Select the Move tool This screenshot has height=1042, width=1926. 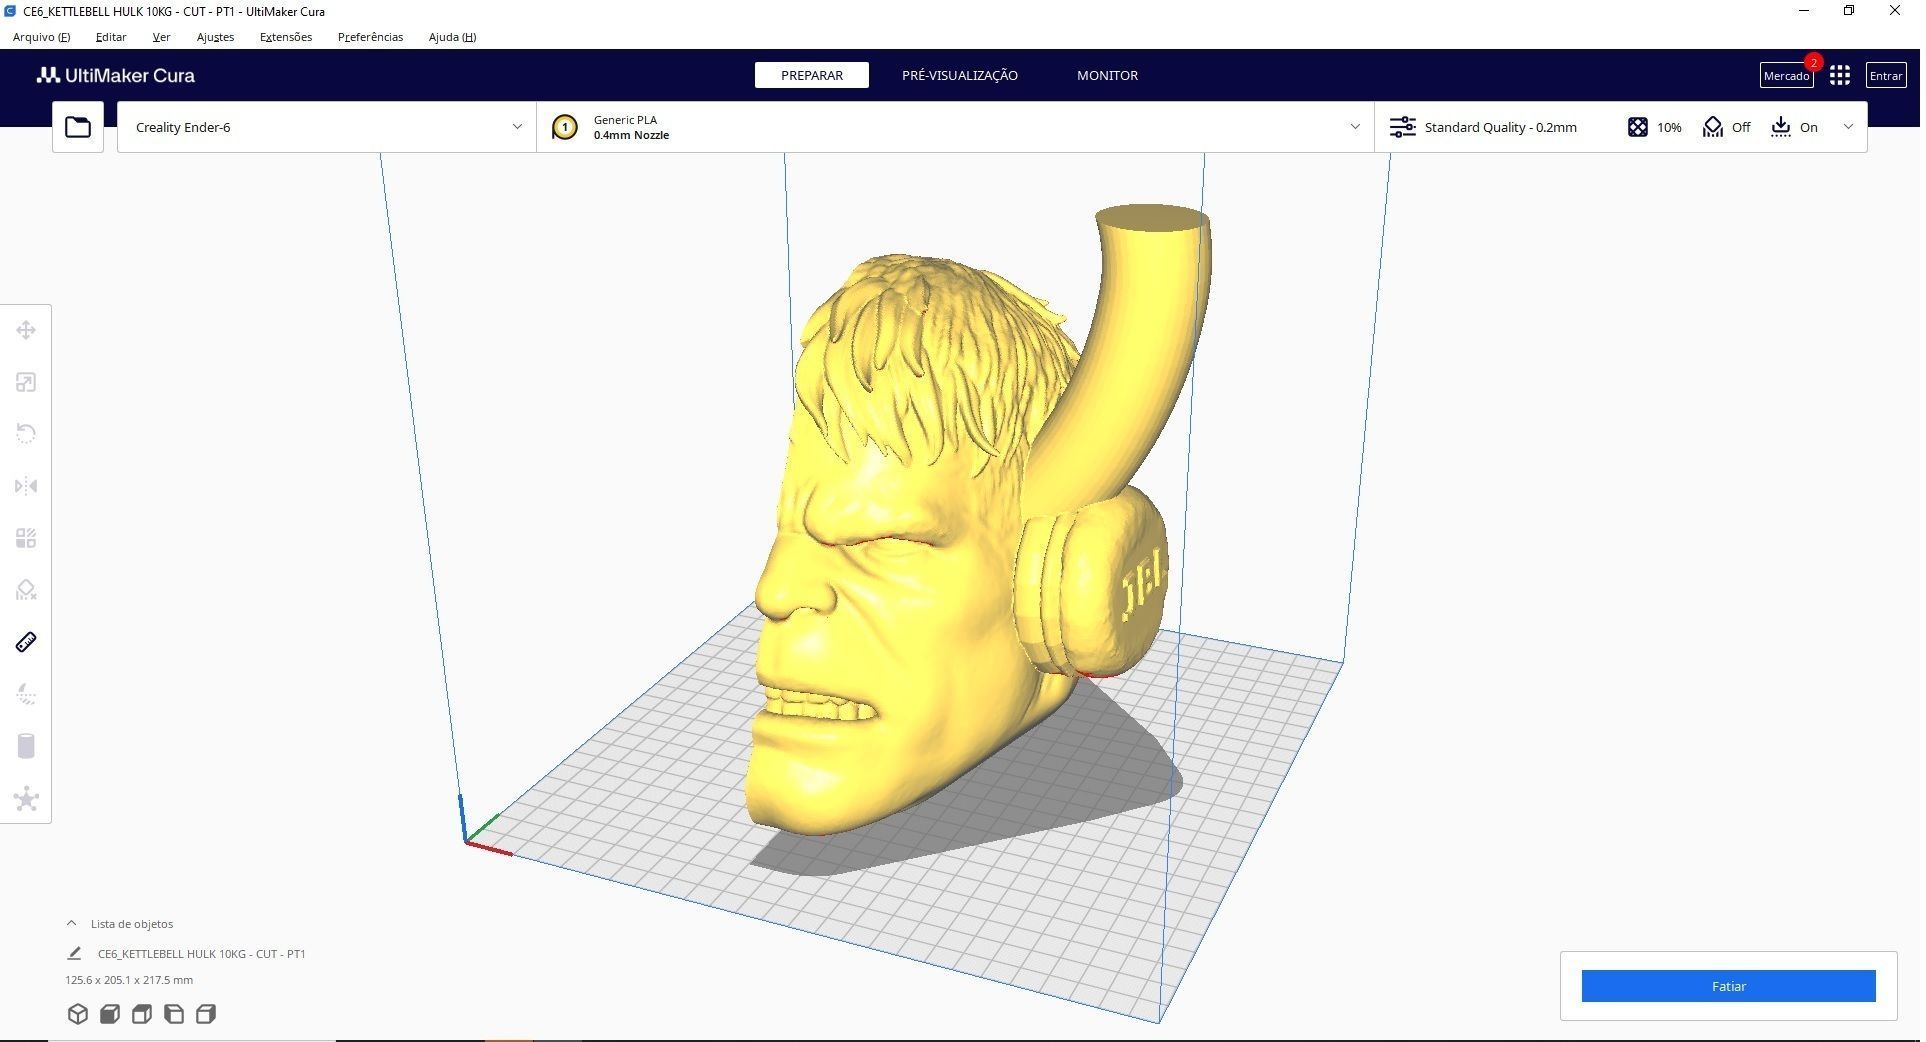coord(26,330)
